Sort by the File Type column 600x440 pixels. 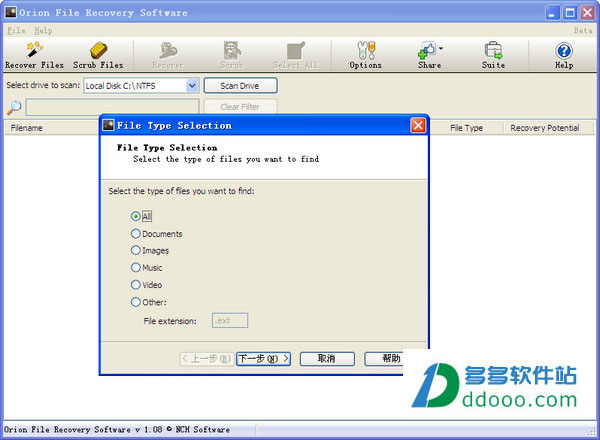pyautogui.click(x=466, y=128)
